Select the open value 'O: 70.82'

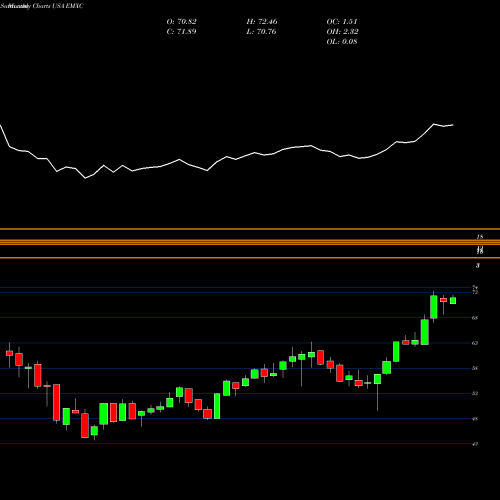coord(181,22)
